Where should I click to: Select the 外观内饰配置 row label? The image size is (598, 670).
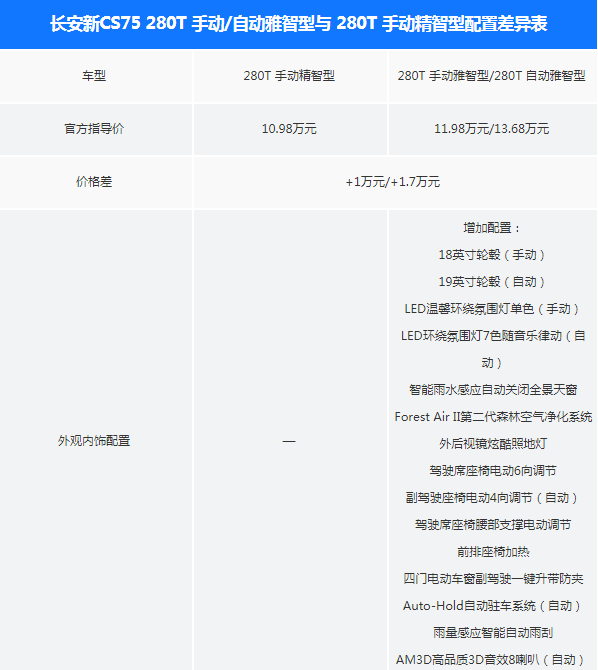coord(94,441)
